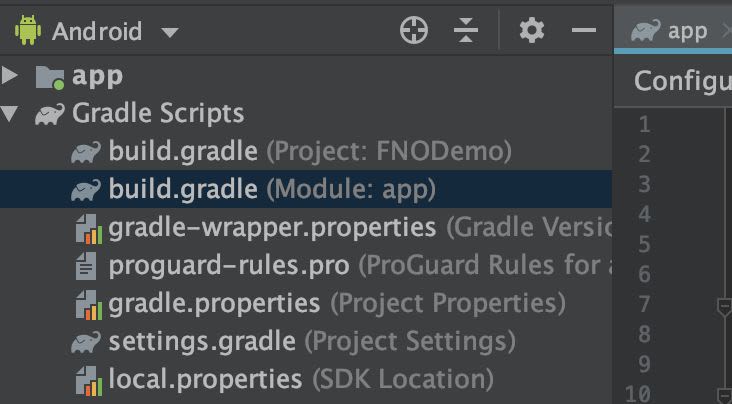Click line number 3 in the gutter
This screenshot has height=404, width=732.
tap(644, 184)
